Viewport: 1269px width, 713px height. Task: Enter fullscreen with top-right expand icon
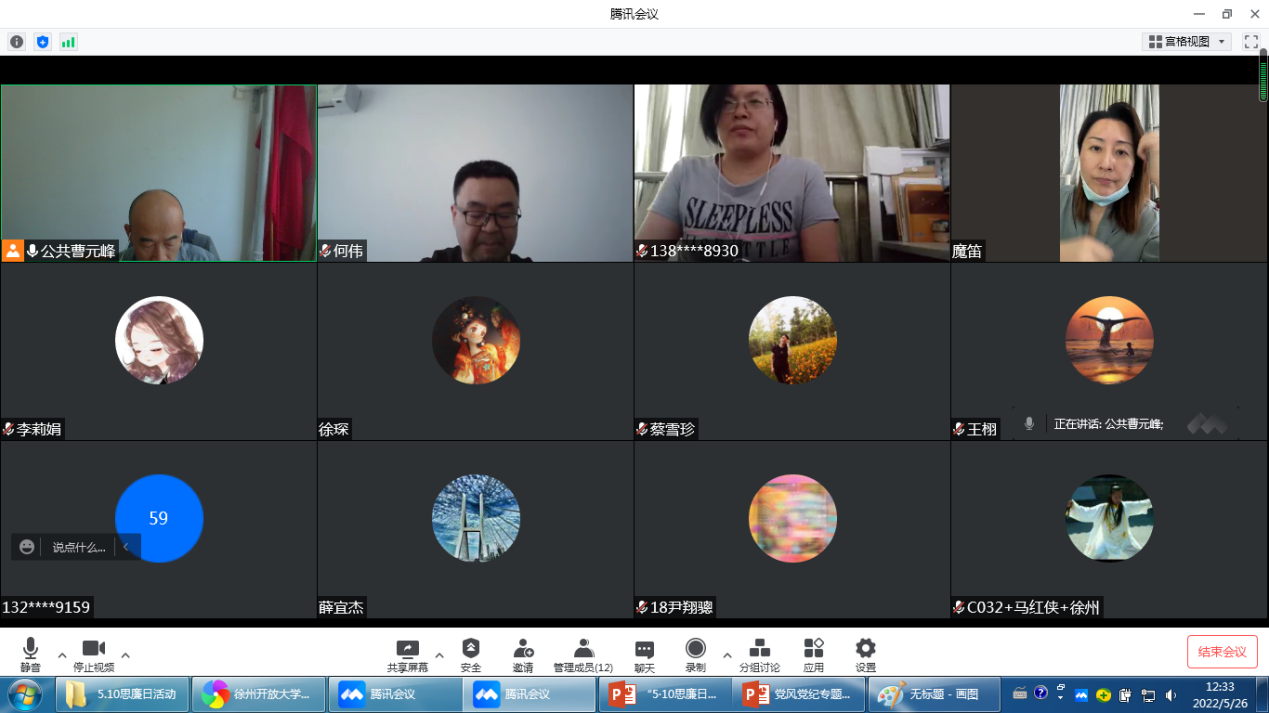point(1250,41)
